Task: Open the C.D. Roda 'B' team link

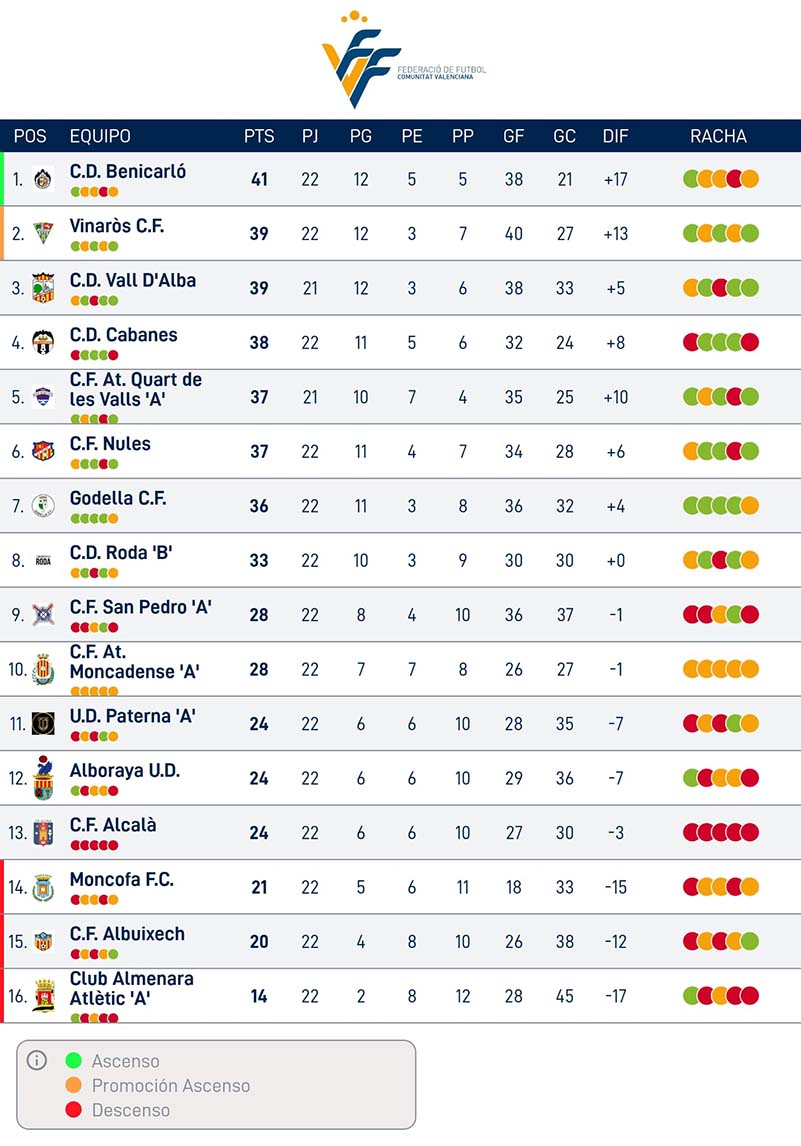Action: tap(121, 552)
